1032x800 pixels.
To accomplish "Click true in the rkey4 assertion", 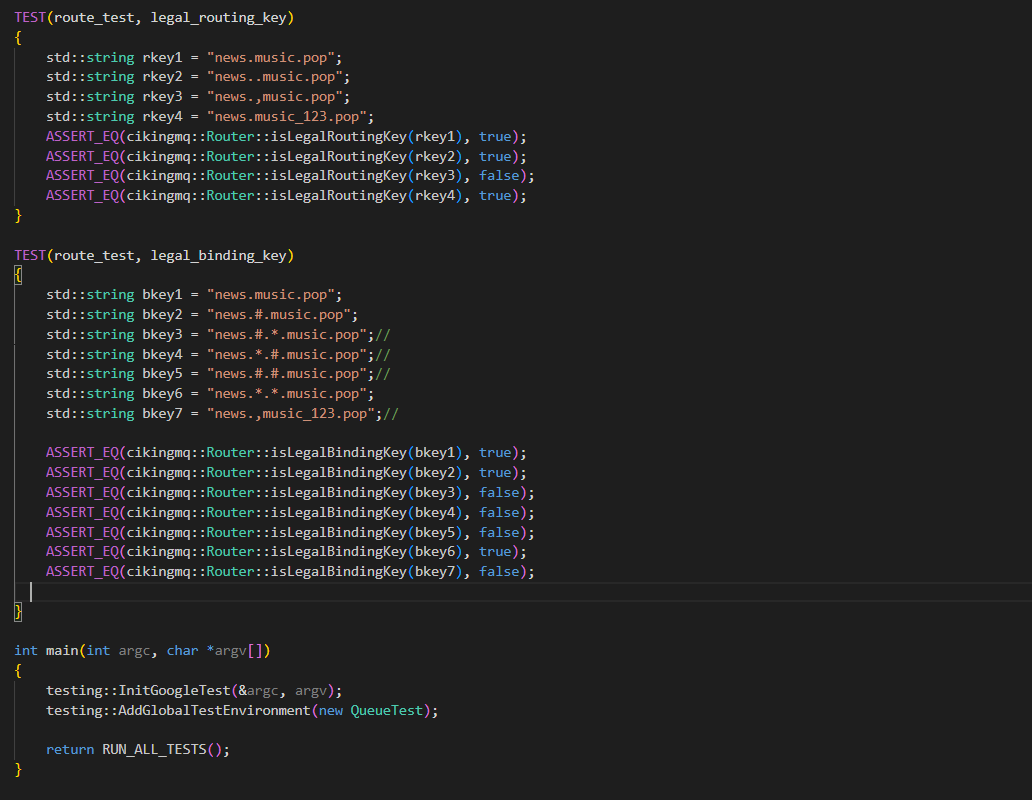I will tap(495, 195).
